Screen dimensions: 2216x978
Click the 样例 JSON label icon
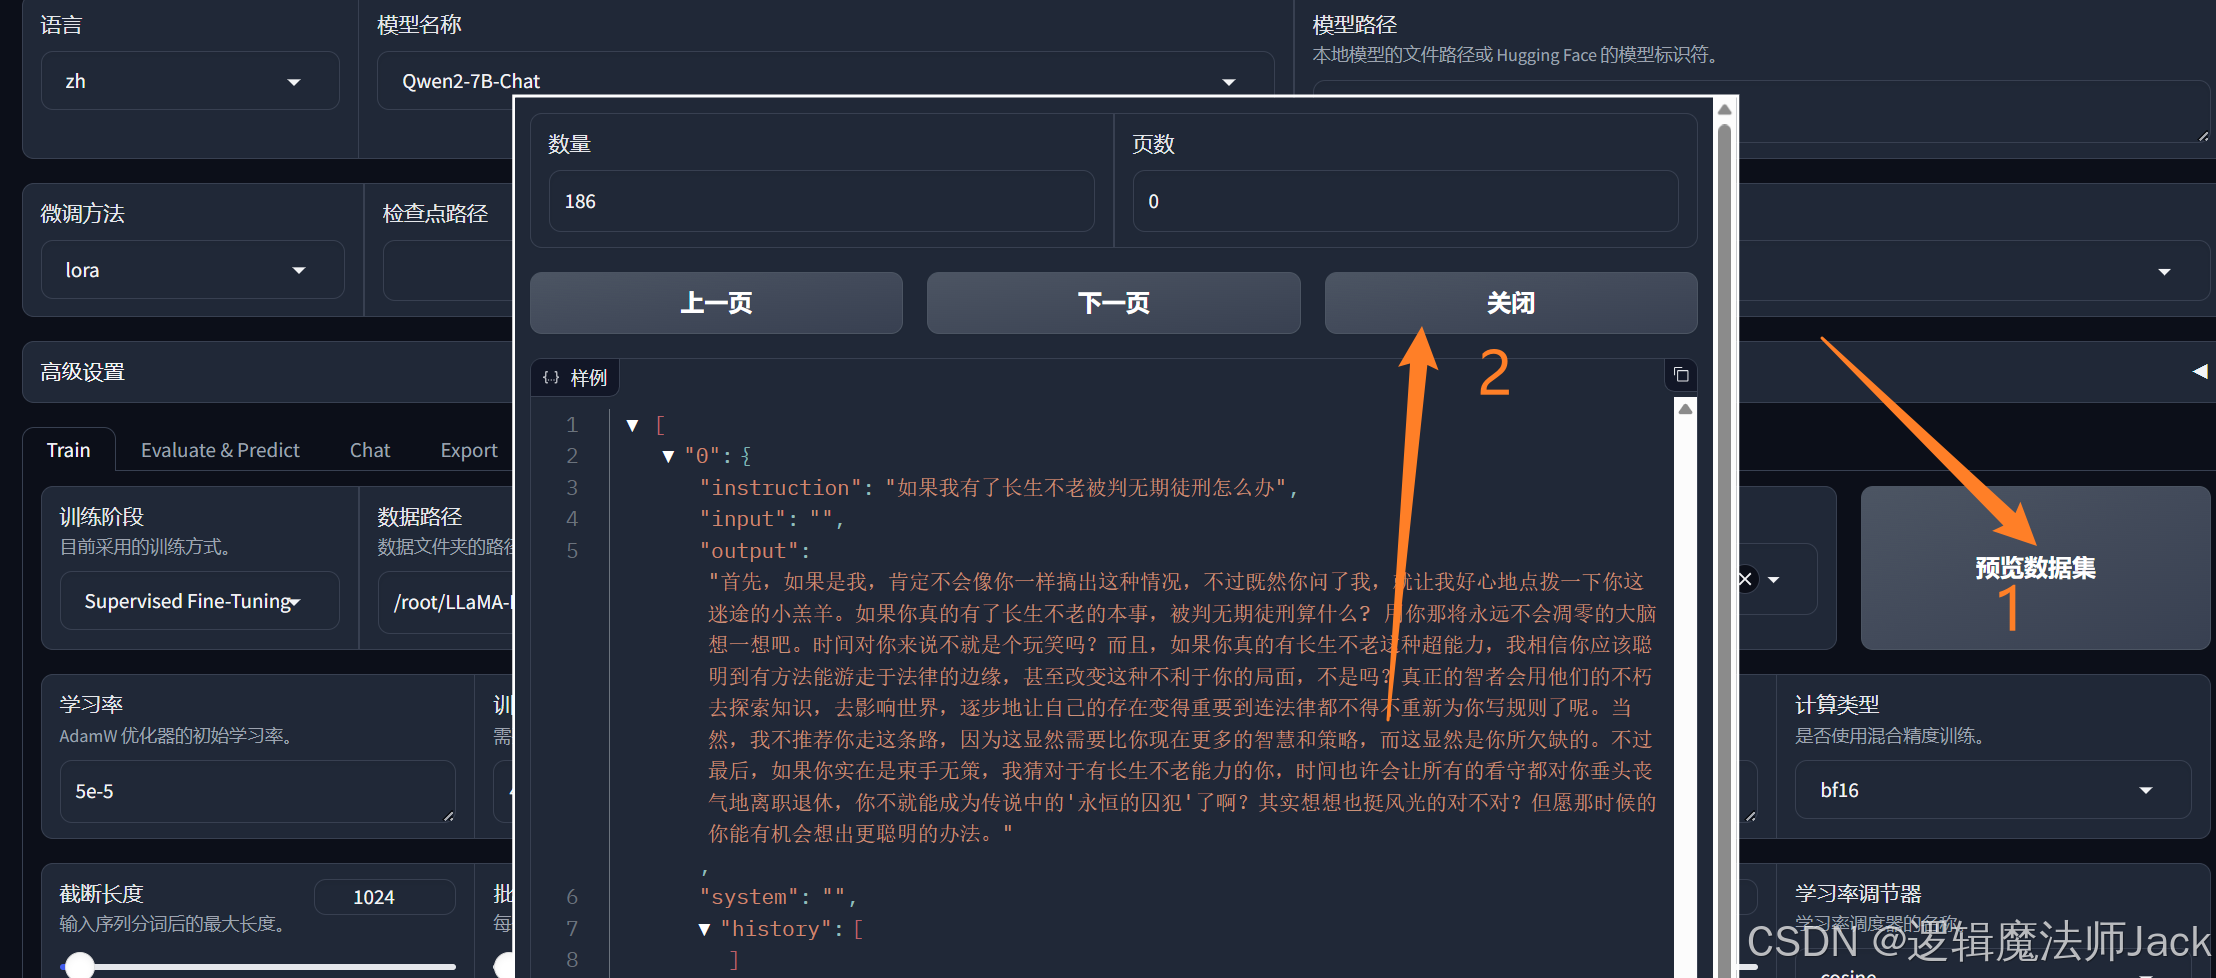click(551, 377)
